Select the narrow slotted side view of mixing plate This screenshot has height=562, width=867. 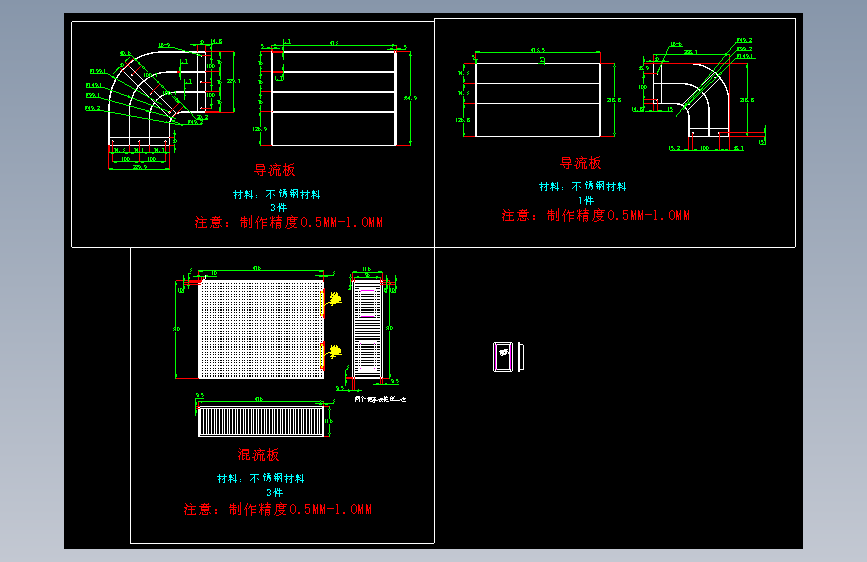tap(367, 330)
